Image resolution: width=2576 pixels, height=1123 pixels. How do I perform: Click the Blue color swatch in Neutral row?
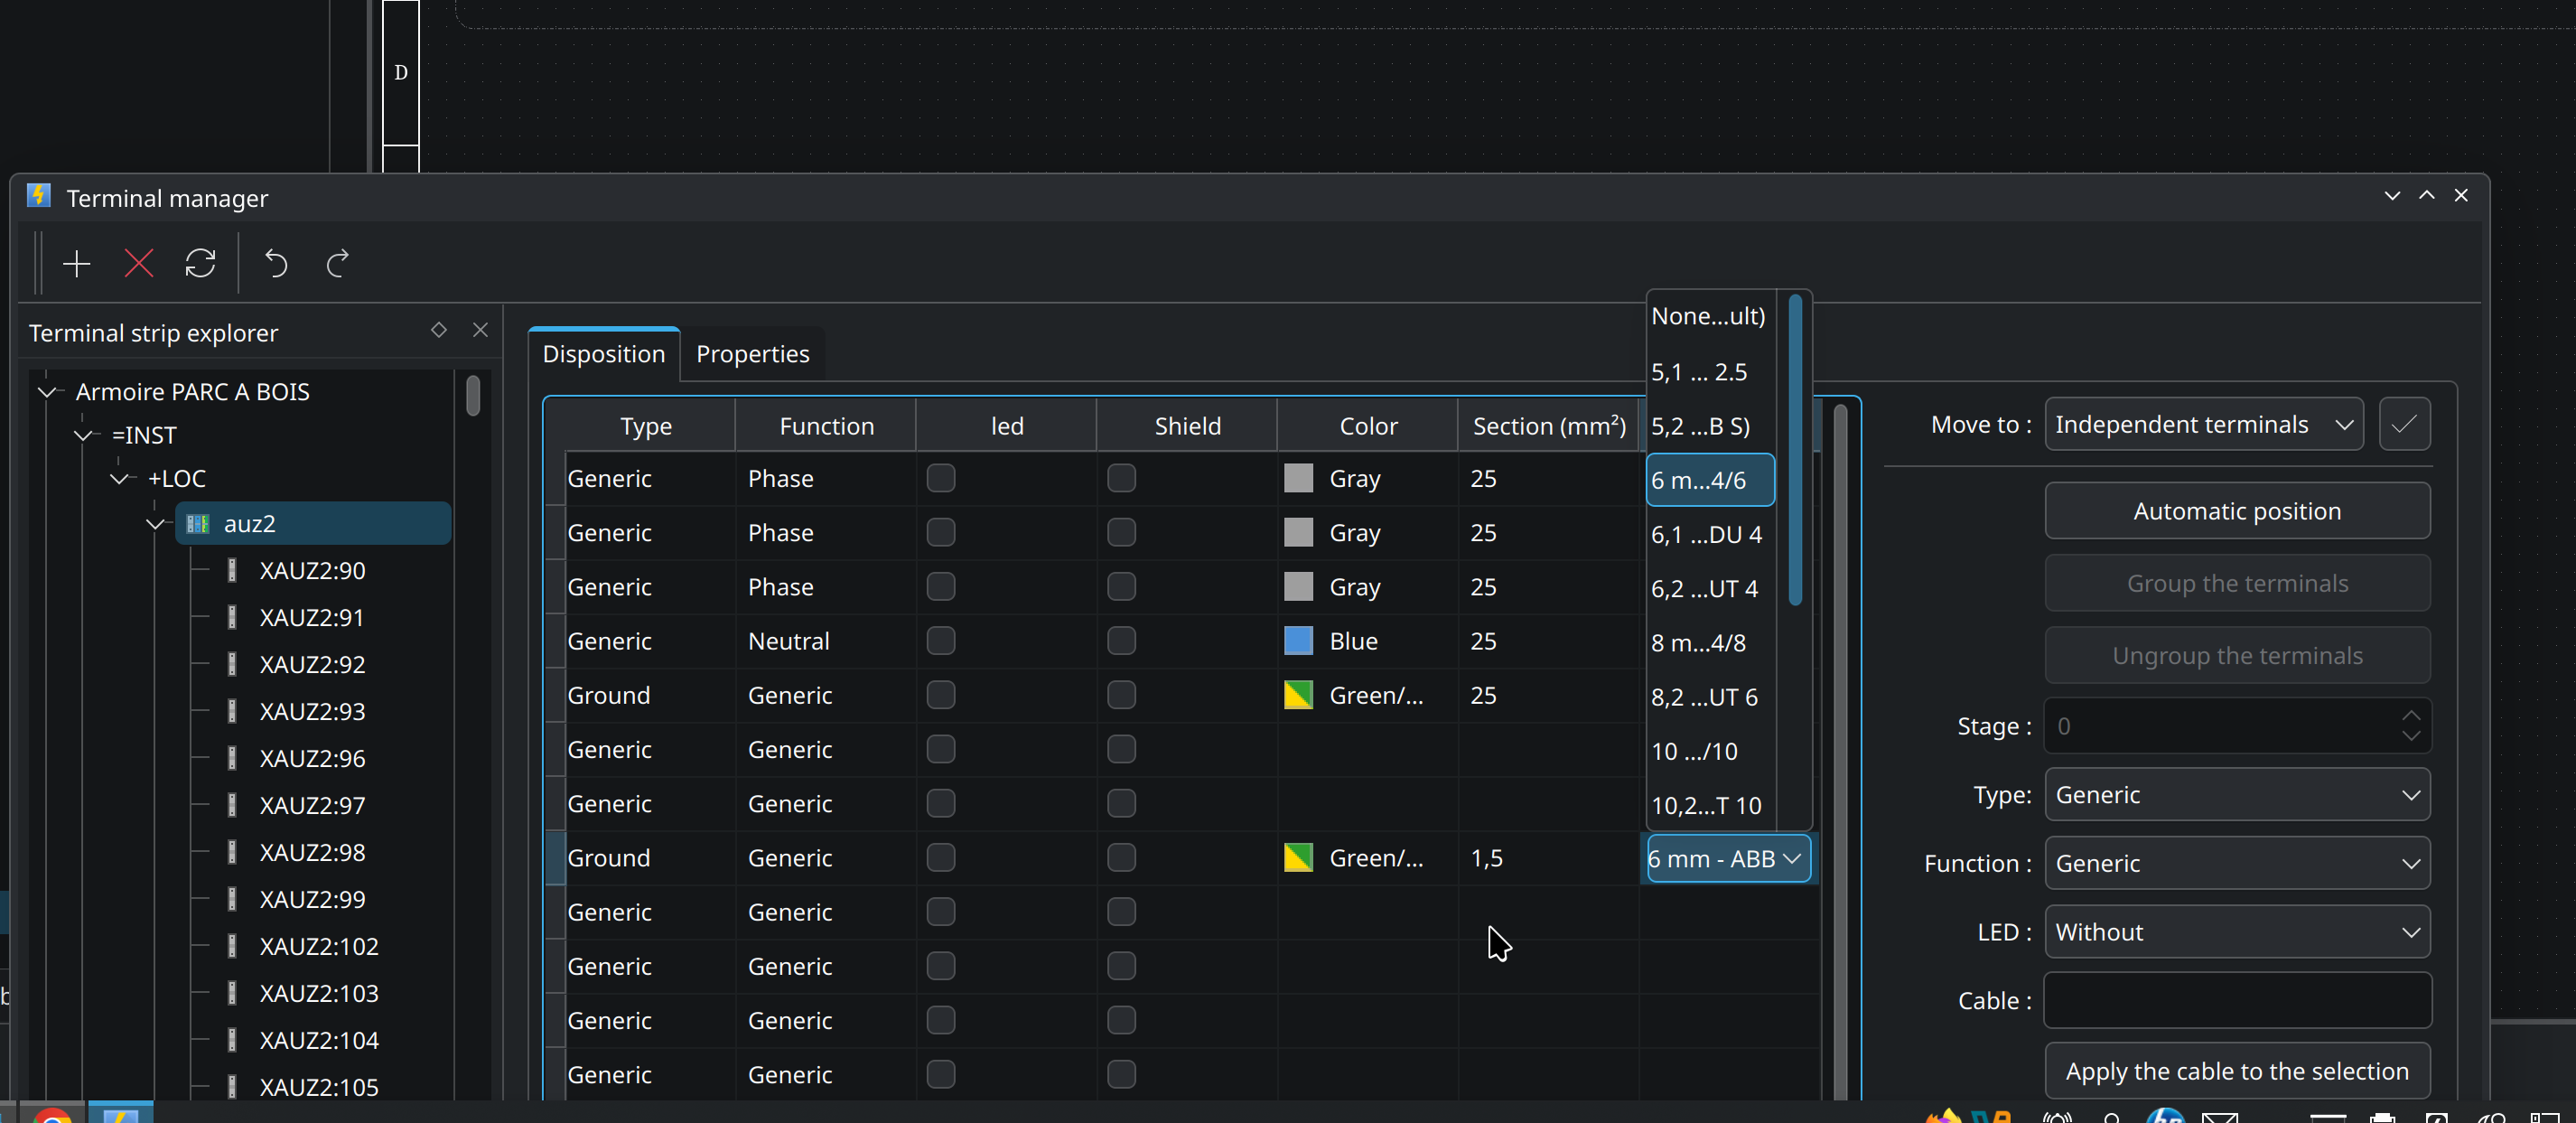tap(1298, 641)
